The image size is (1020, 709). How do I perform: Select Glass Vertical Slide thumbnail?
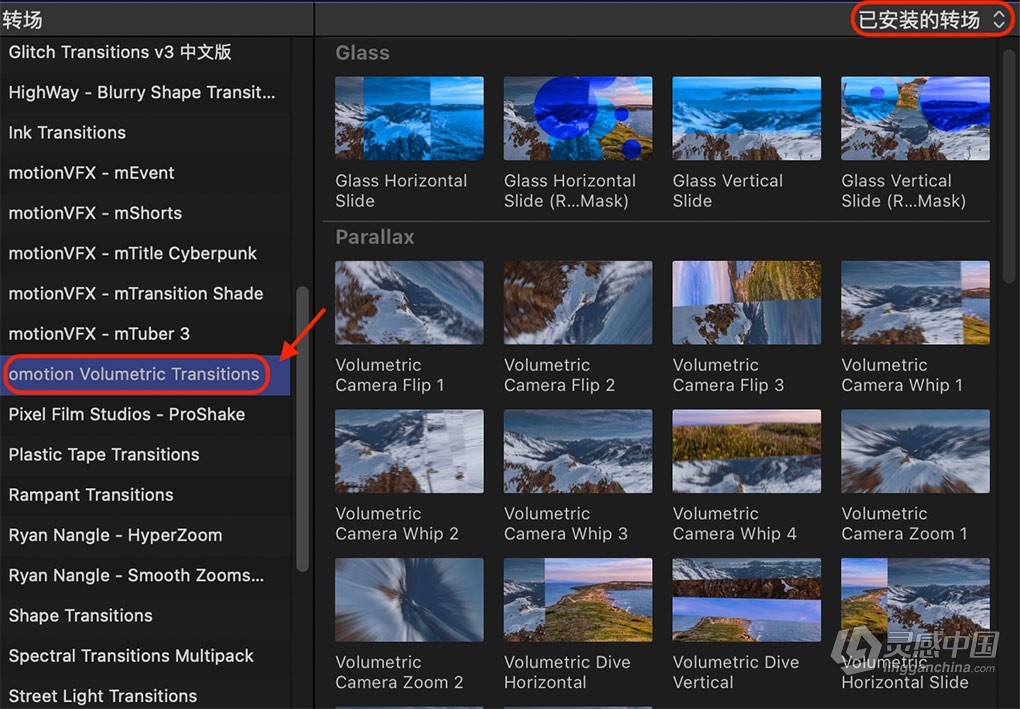[746, 118]
